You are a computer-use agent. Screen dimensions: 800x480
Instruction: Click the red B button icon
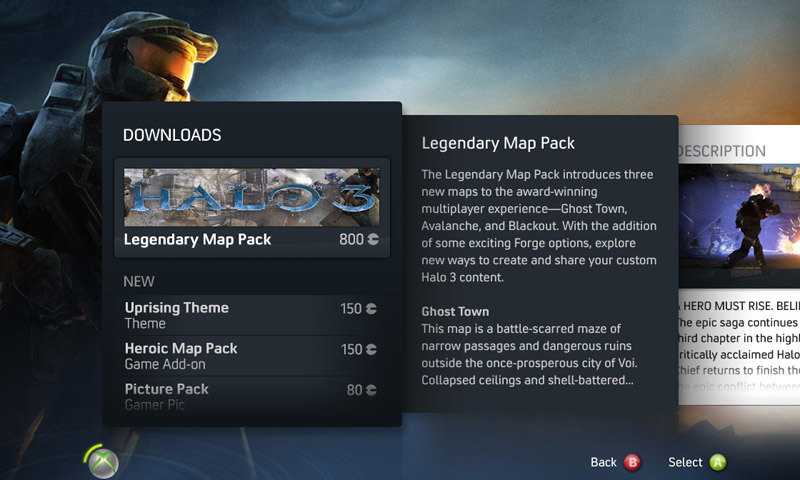point(632,463)
